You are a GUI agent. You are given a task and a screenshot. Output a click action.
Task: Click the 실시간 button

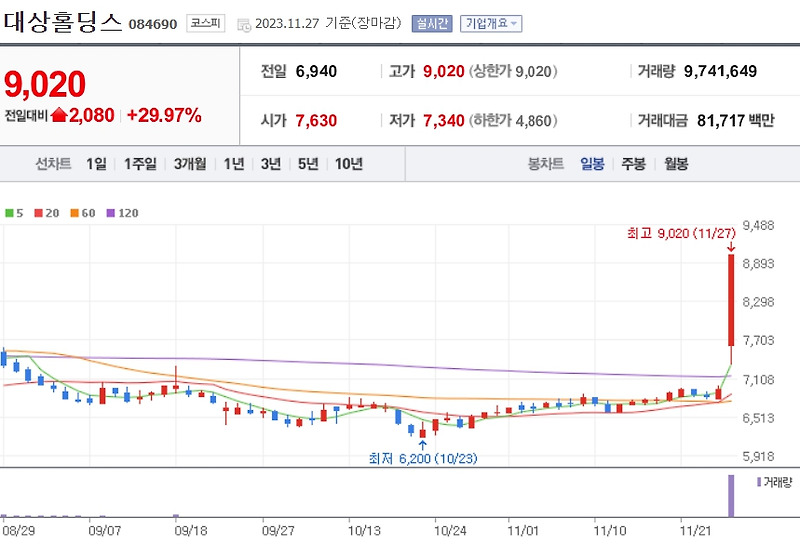(432, 23)
